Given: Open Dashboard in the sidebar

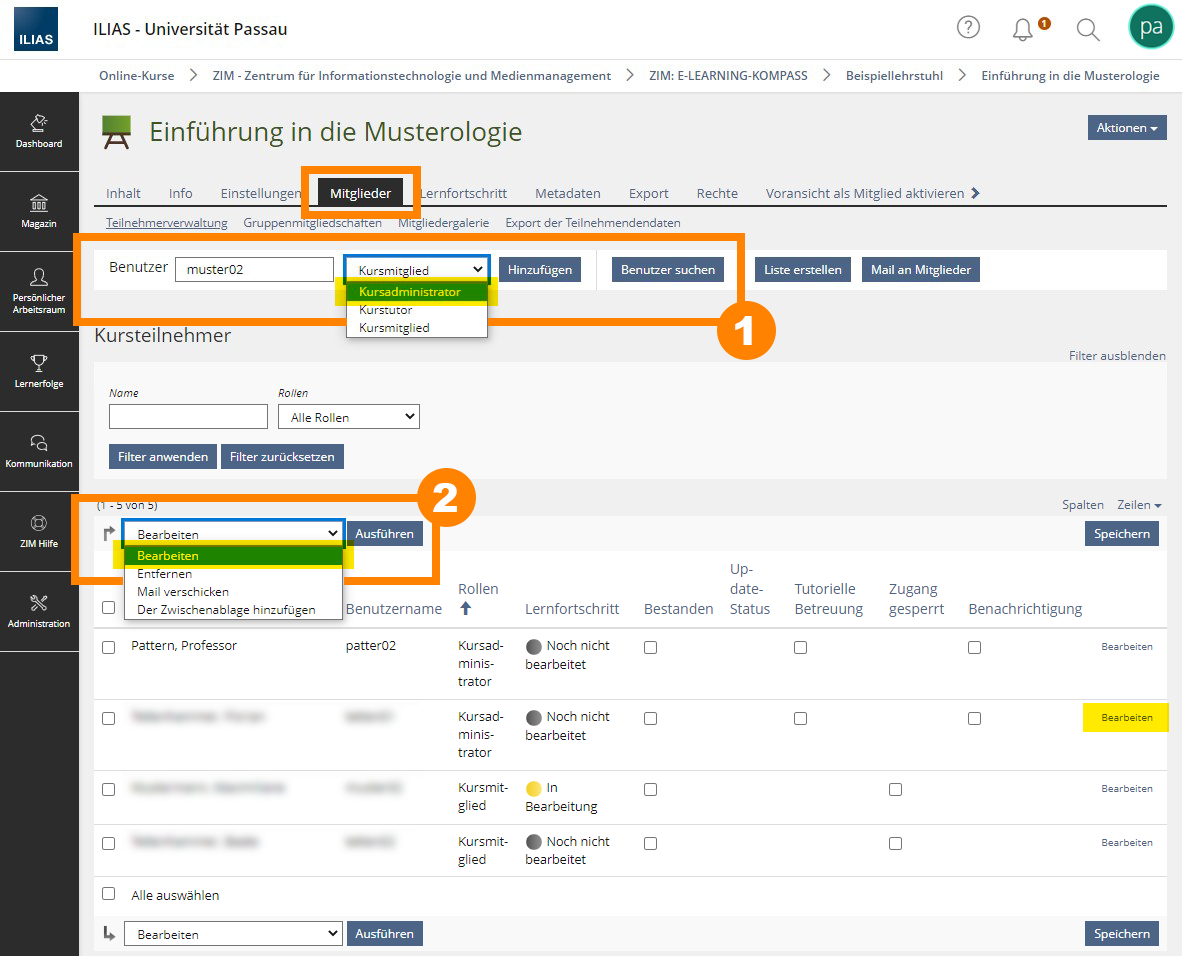Looking at the screenshot, I should 39,132.
